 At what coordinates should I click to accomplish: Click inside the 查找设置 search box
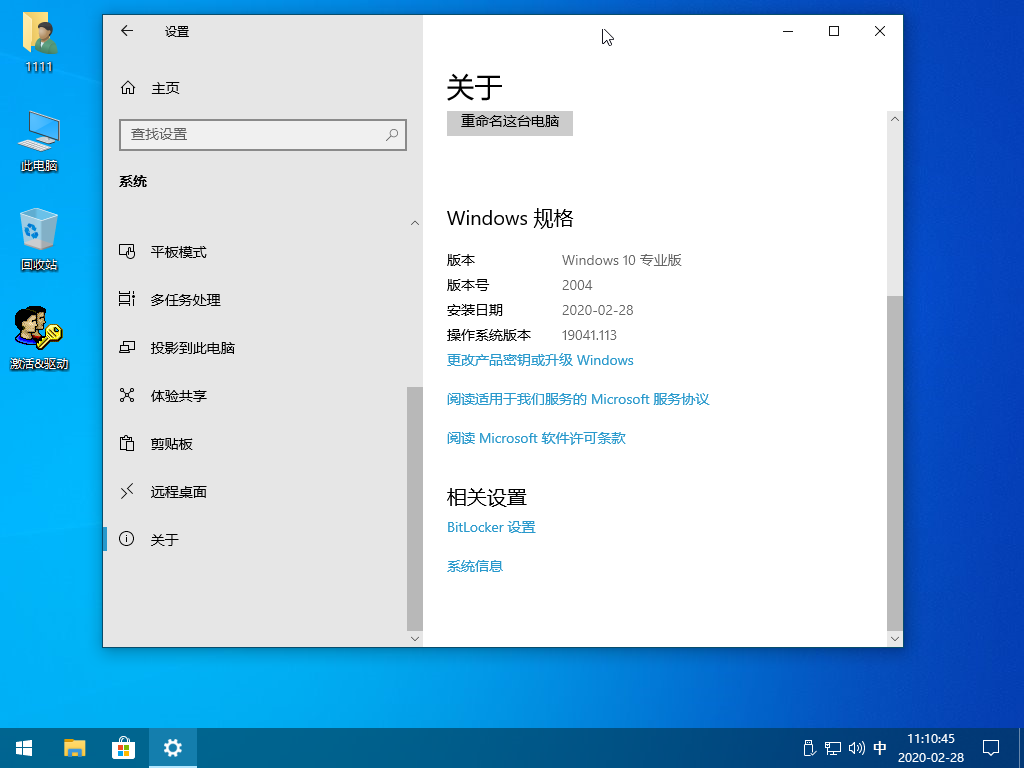(x=263, y=134)
